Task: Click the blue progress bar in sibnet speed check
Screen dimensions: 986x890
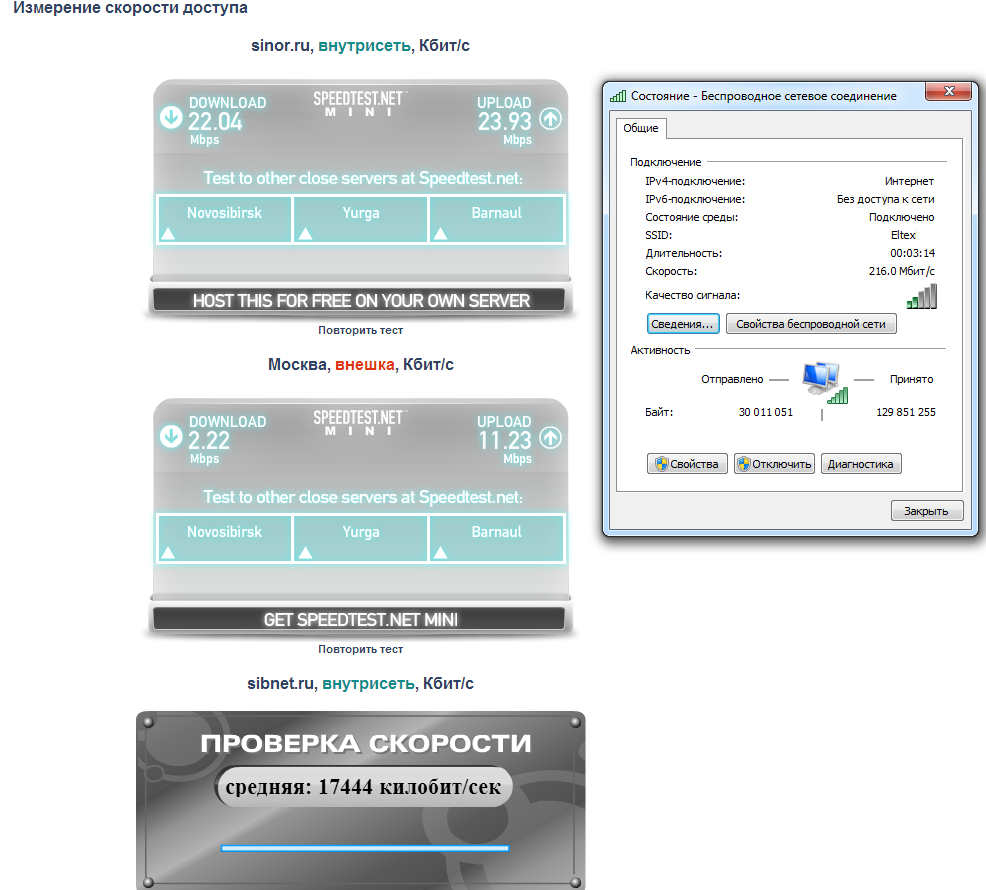Action: (365, 848)
